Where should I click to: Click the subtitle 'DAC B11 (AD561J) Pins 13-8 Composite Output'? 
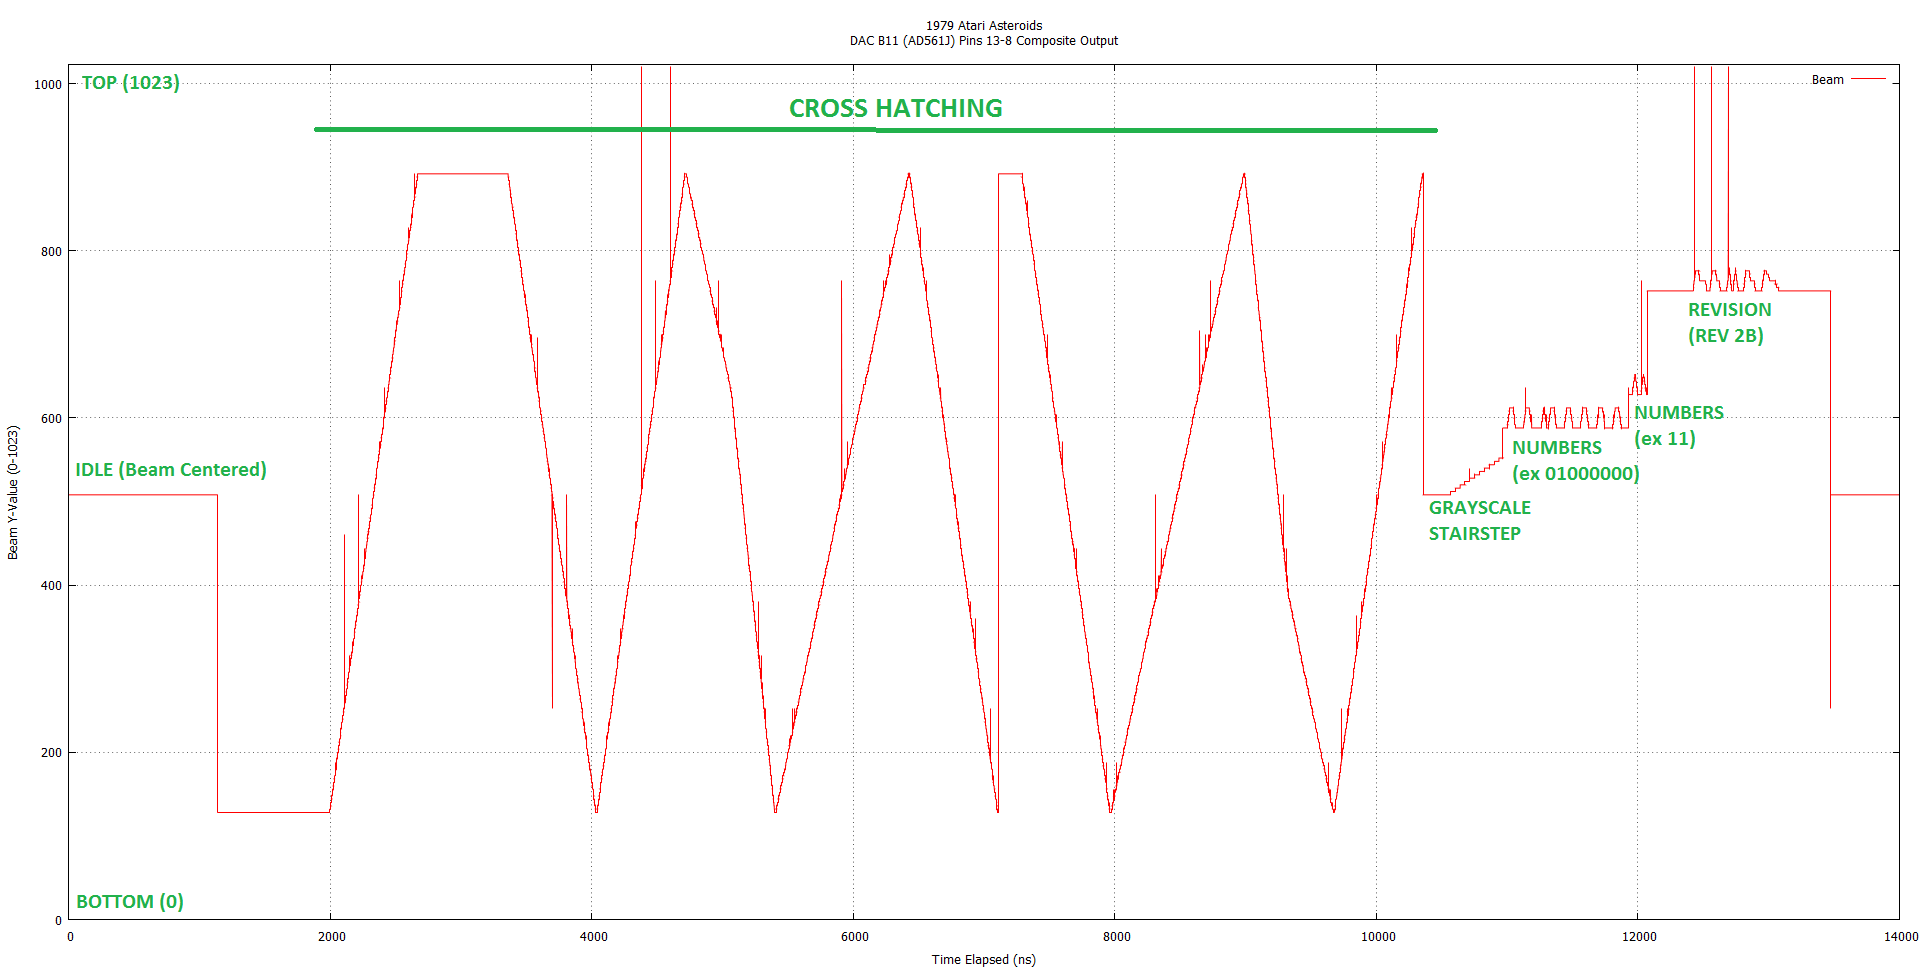(983, 41)
